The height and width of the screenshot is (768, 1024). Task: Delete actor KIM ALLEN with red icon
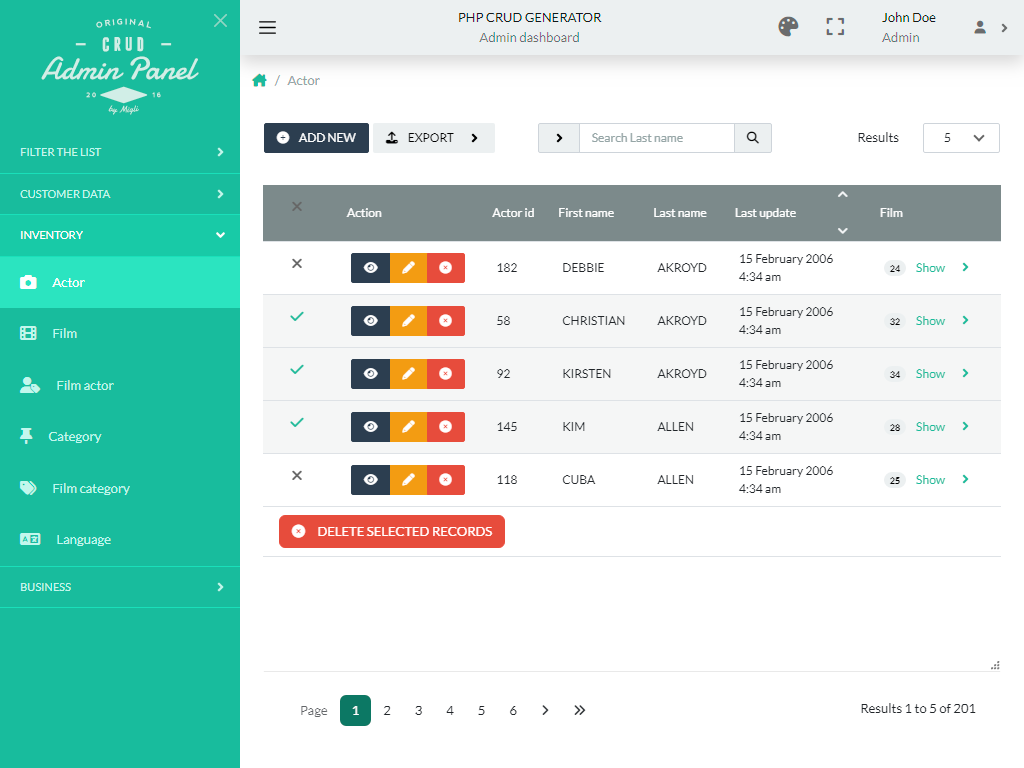446,427
